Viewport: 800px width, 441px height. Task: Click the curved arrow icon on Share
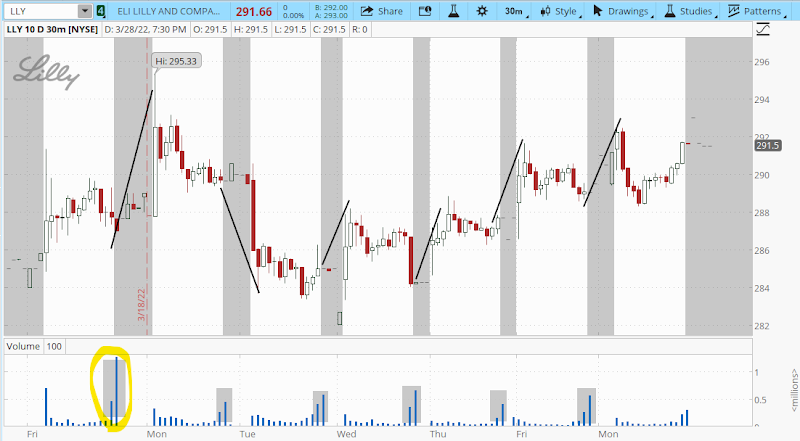(367, 11)
